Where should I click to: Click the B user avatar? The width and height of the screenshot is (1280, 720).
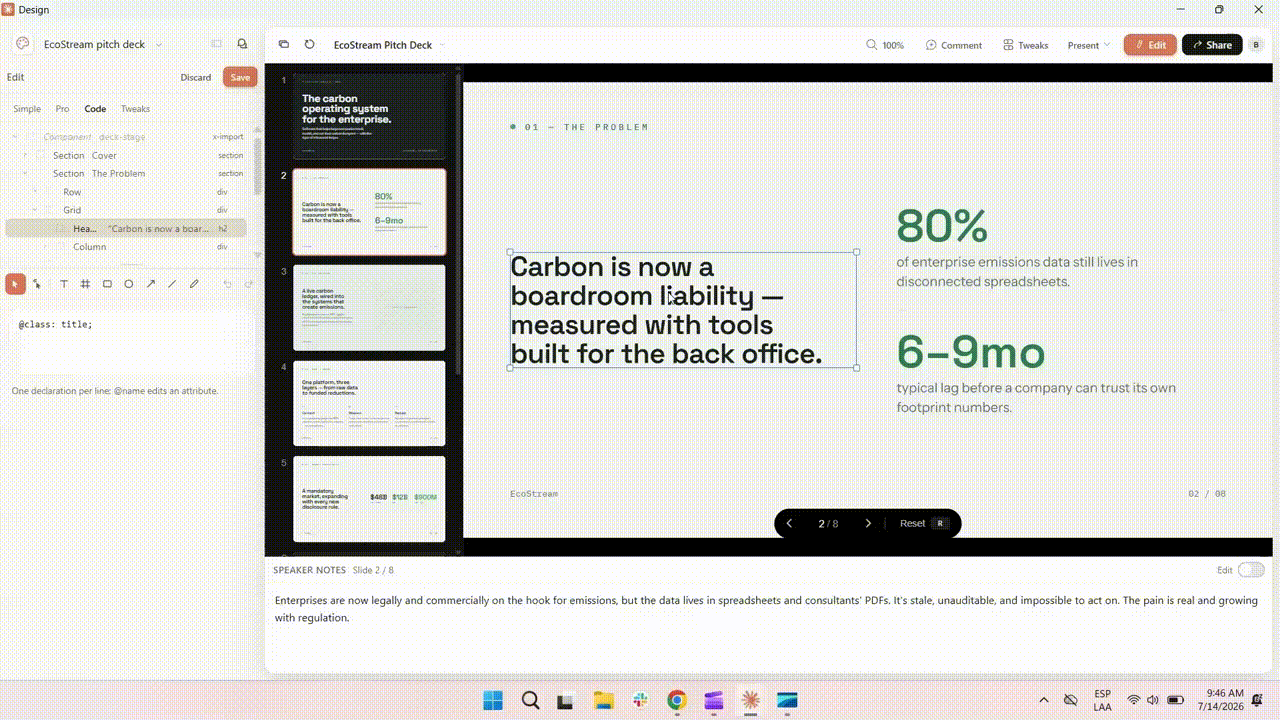1256,45
